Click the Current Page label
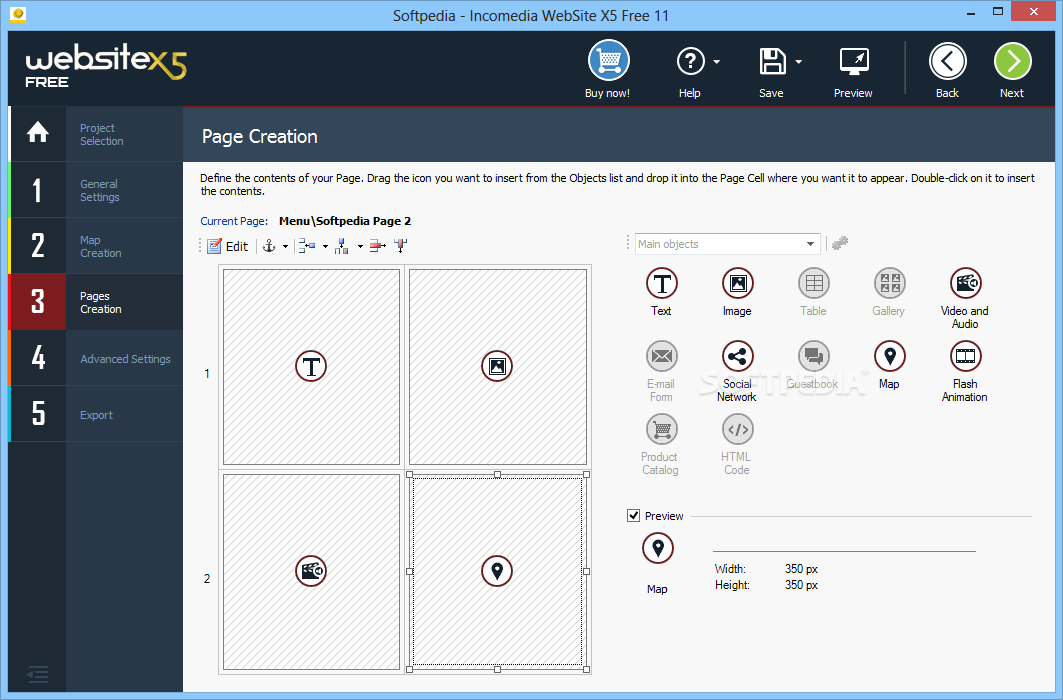Screen dimensions: 1063x700 click(x=234, y=221)
